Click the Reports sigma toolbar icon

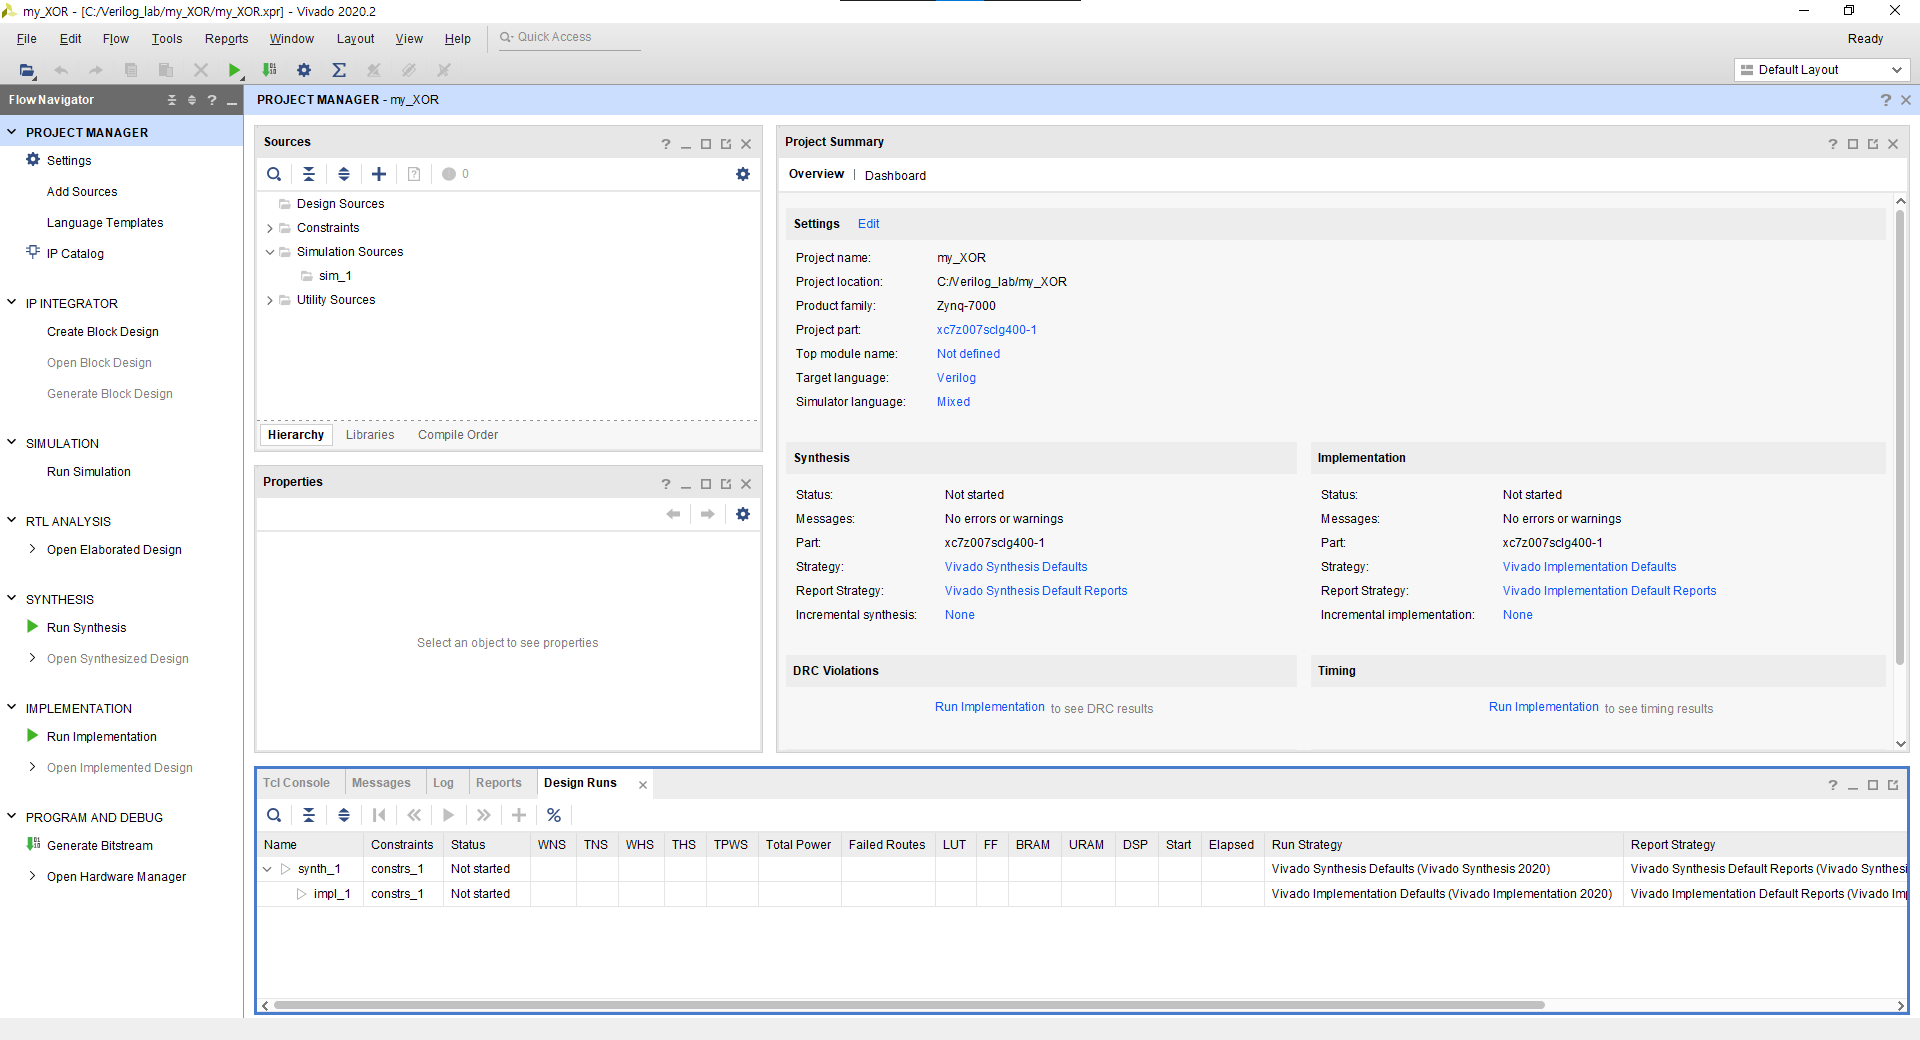pos(339,70)
